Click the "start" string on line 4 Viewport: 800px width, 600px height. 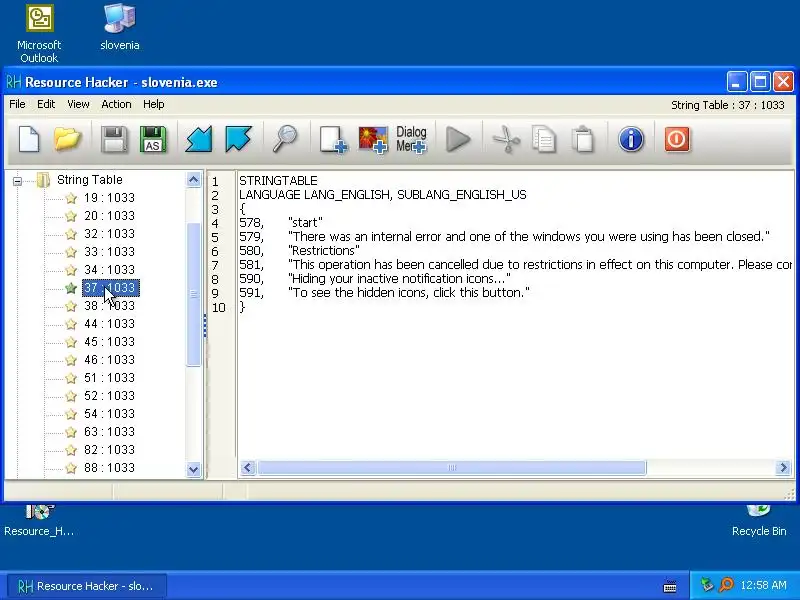tap(305, 222)
